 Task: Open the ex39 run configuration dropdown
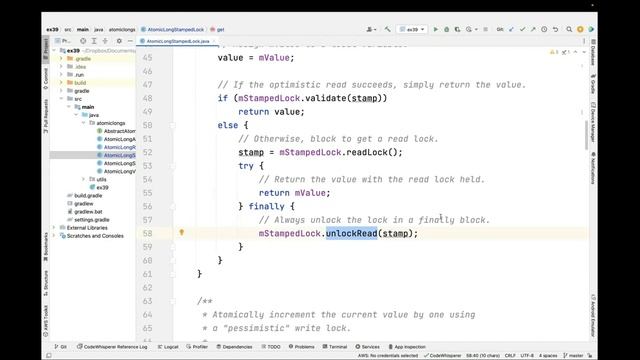(412, 29)
